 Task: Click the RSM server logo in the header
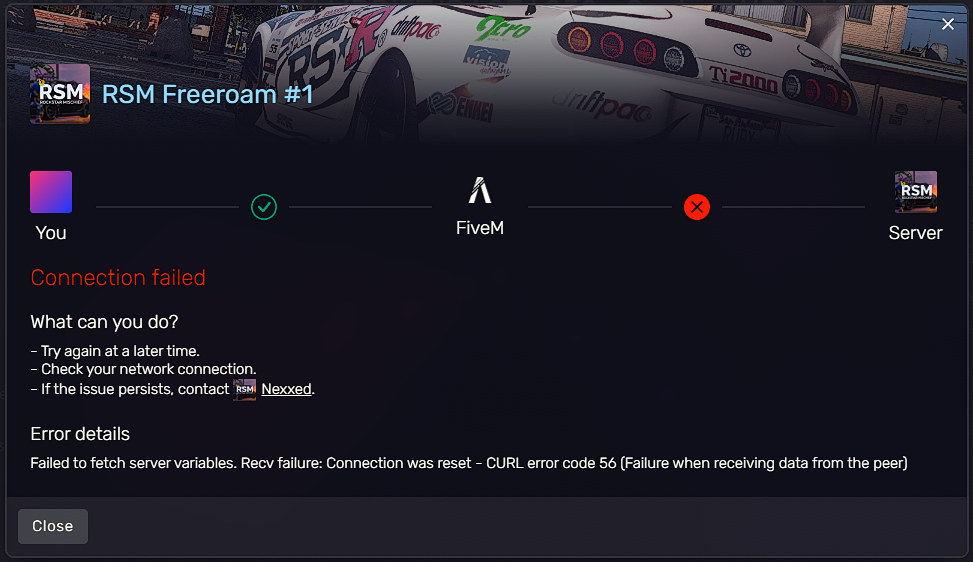coord(60,94)
